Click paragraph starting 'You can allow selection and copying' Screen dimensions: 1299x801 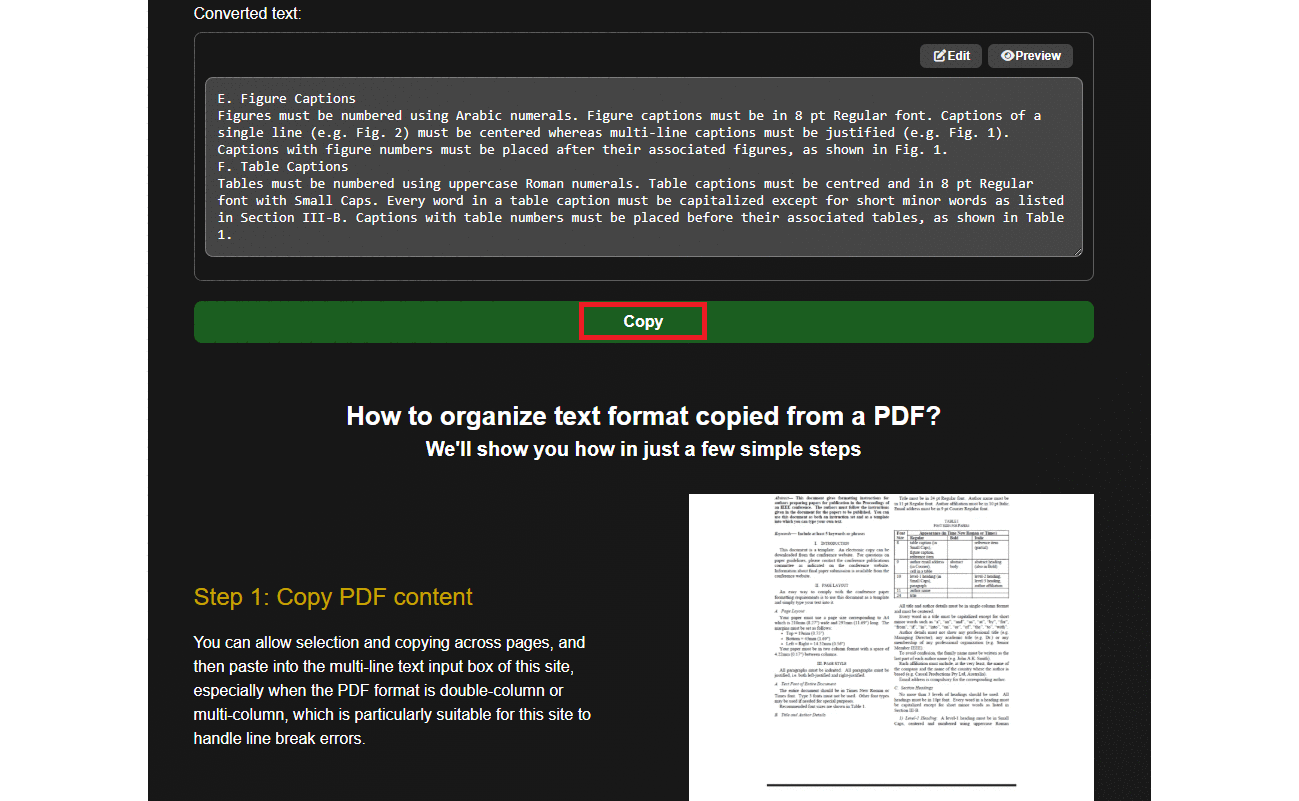click(392, 691)
